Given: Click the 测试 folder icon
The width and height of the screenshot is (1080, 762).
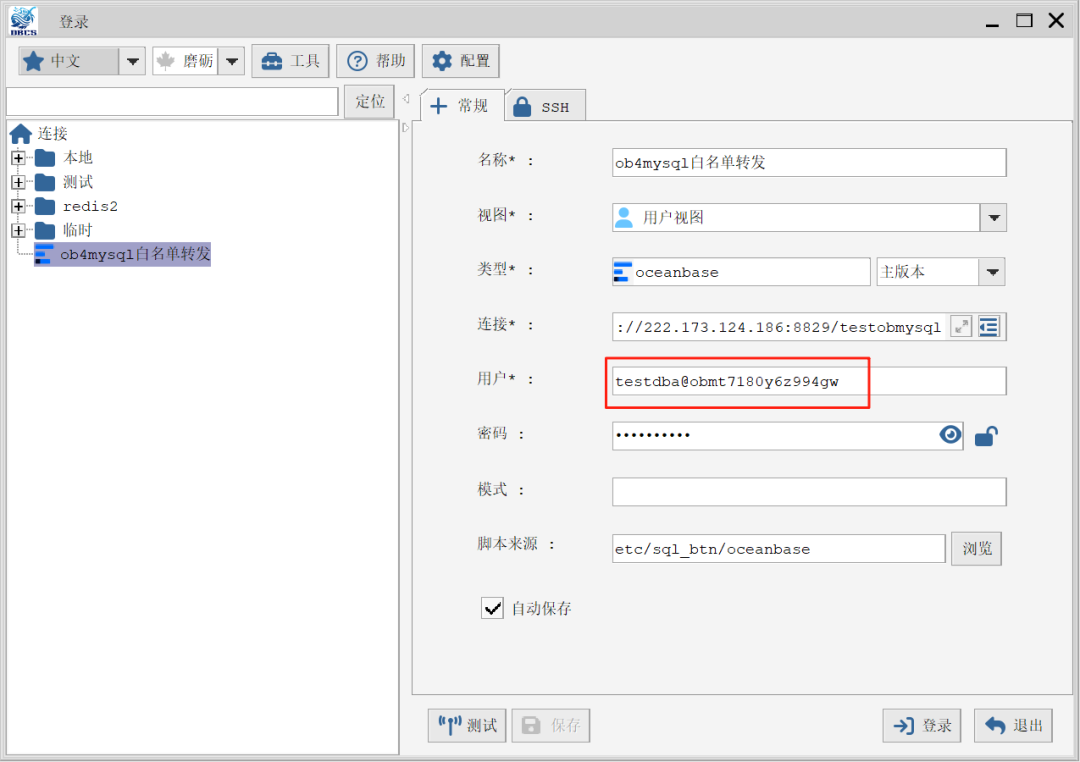Looking at the screenshot, I should [x=45, y=182].
